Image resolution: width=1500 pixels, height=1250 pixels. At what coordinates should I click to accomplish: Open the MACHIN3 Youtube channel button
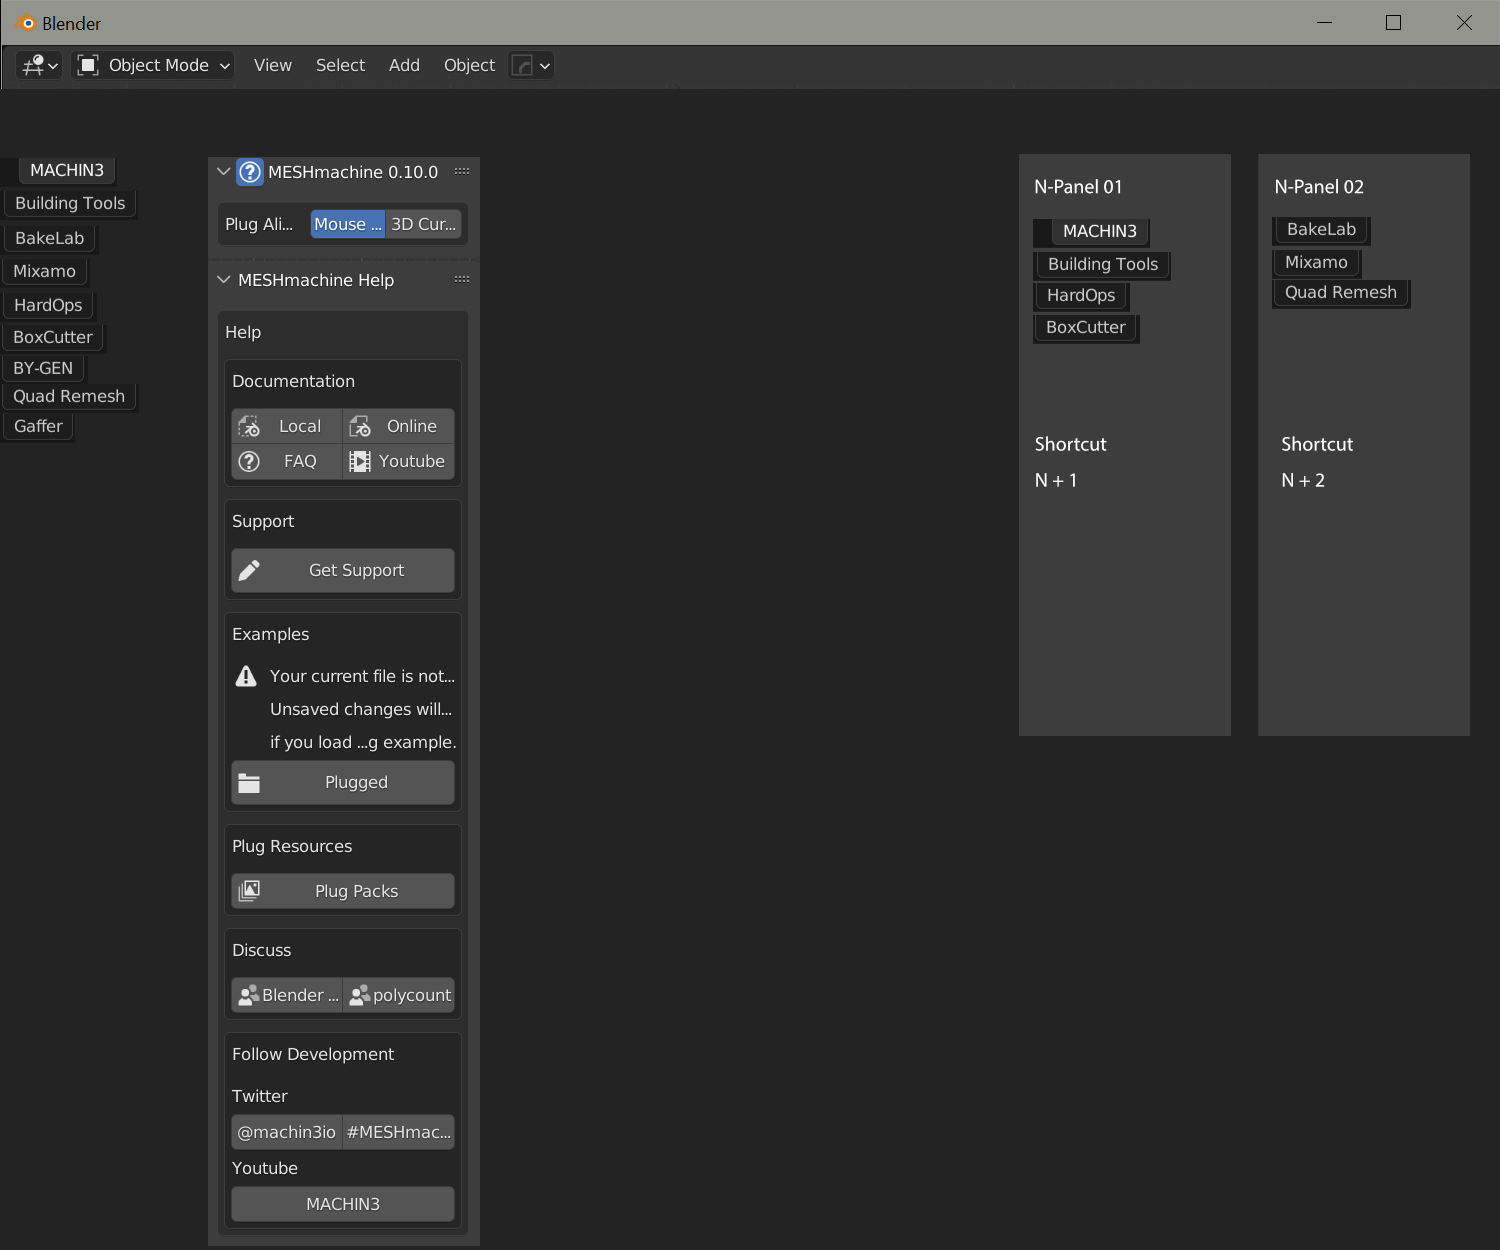(x=343, y=1204)
